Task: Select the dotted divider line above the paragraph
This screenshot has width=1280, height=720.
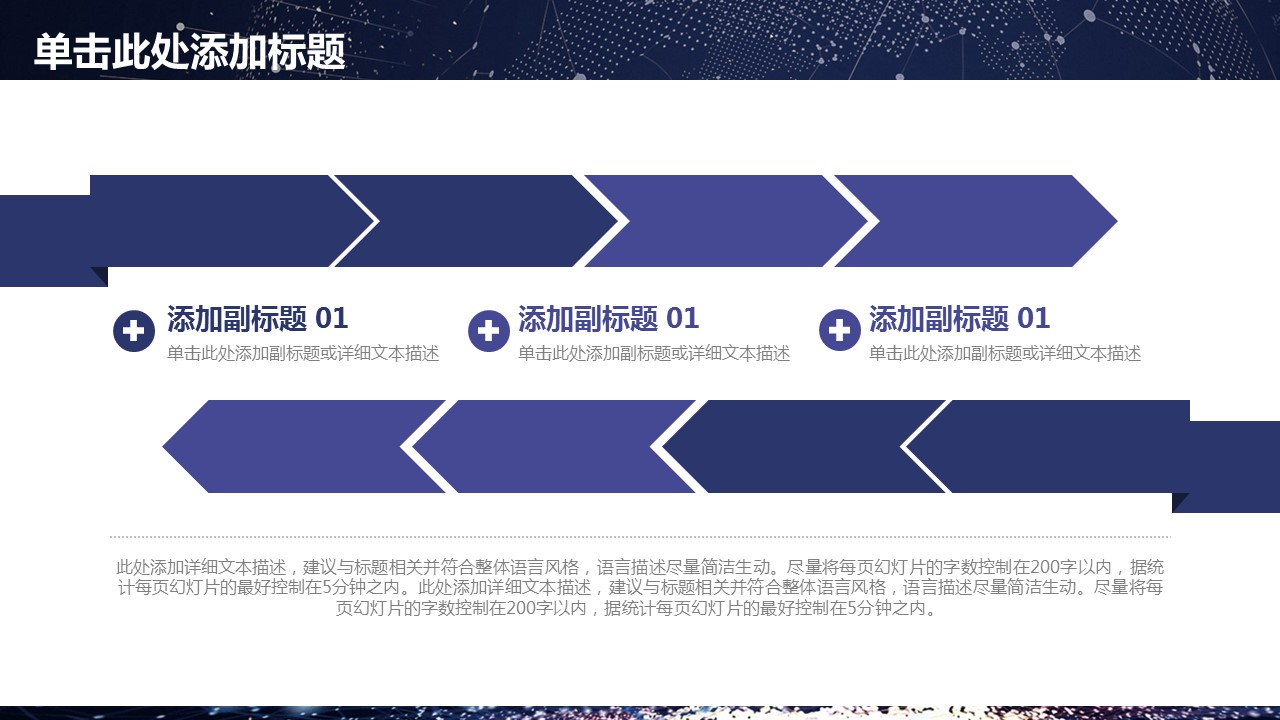Action: pos(640,537)
